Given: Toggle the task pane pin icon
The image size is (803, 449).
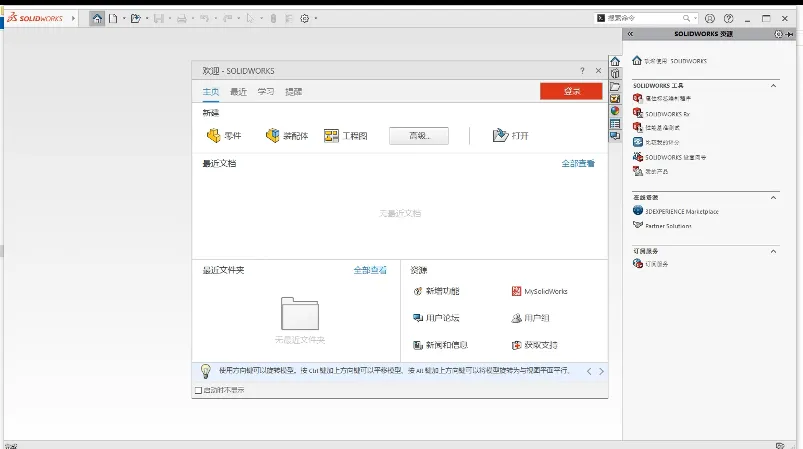Looking at the screenshot, I should (x=790, y=34).
